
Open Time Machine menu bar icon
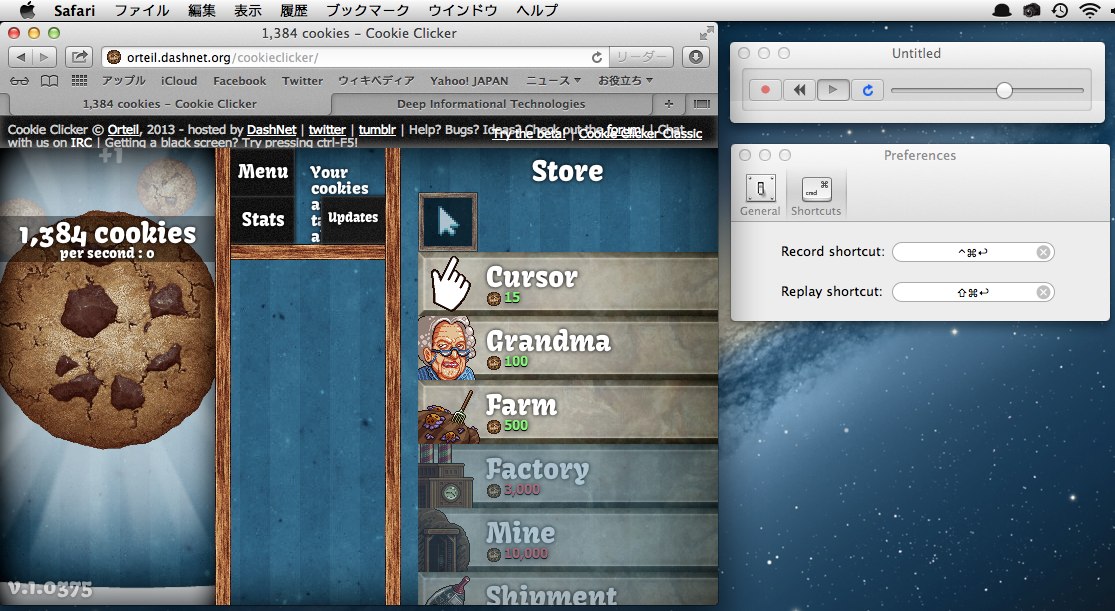click(x=1060, y=10)
